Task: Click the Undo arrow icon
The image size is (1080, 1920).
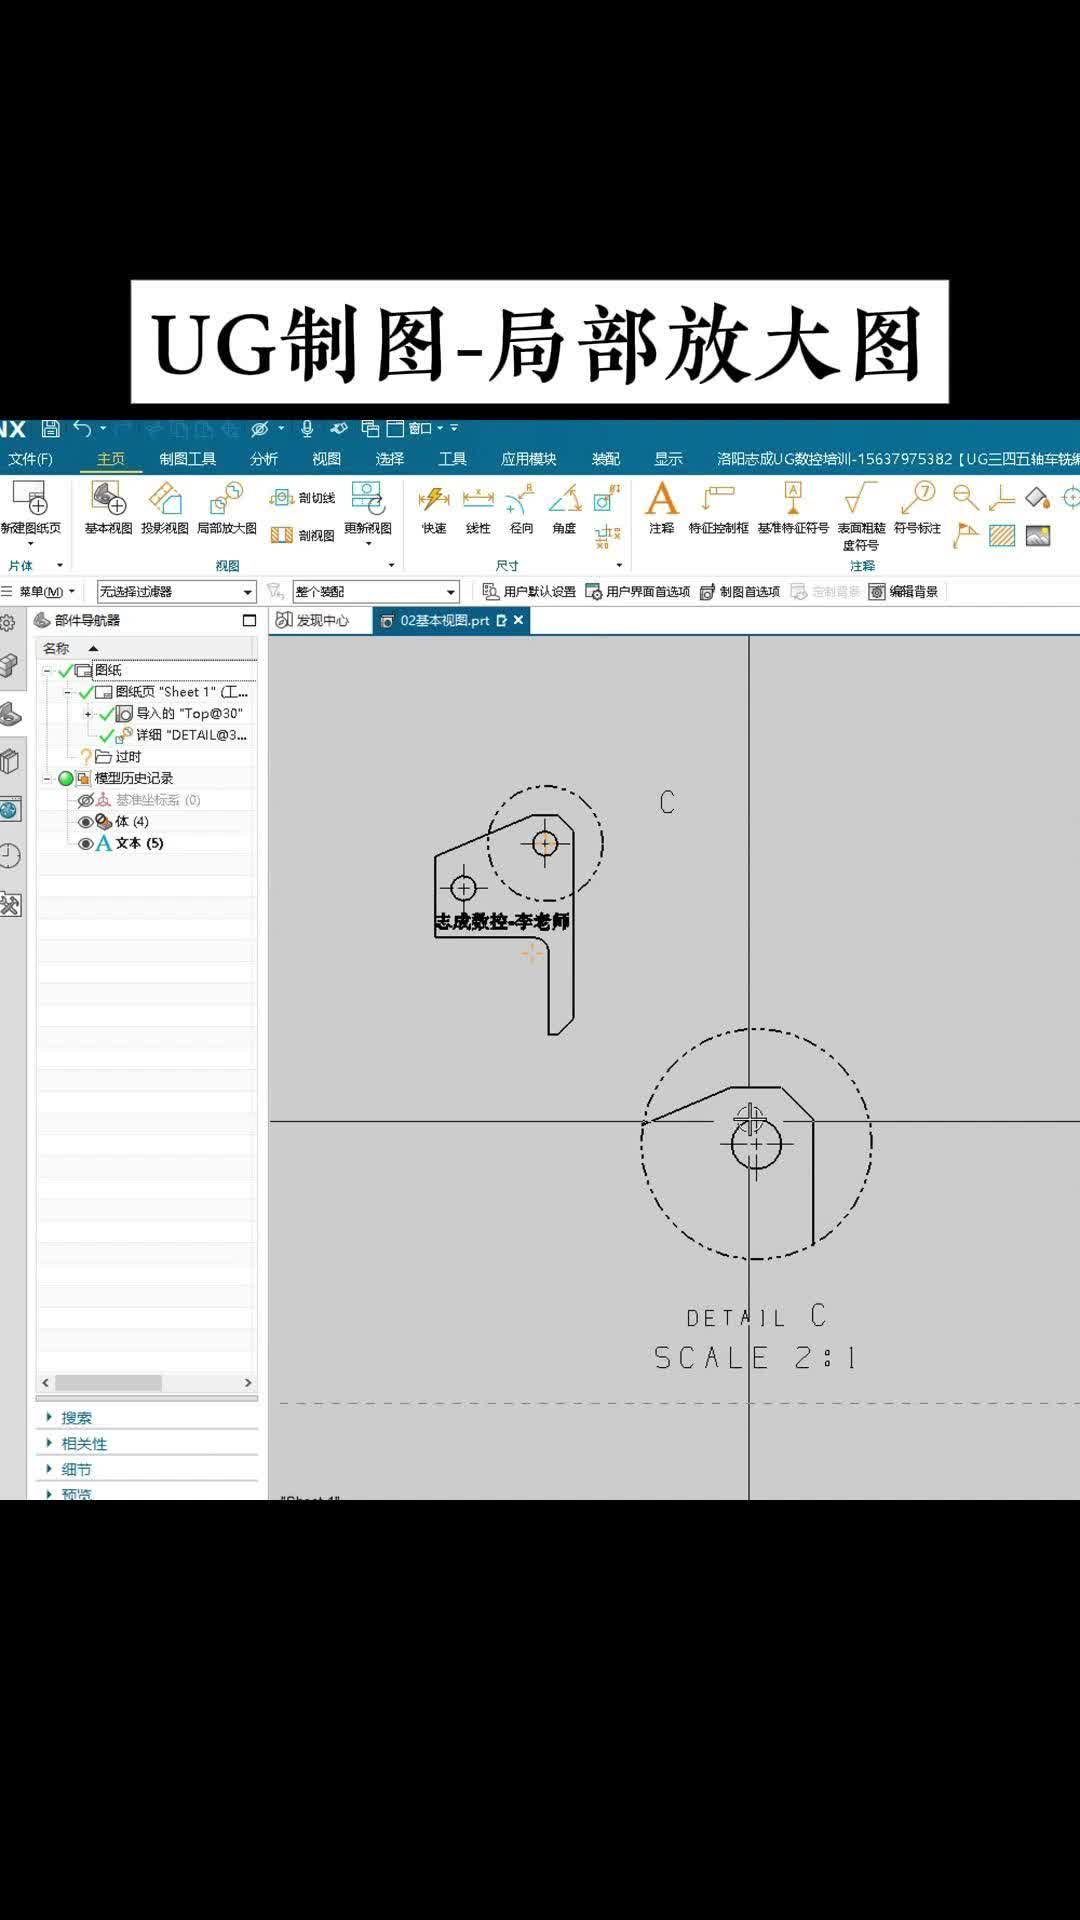Action: point(82,429)
